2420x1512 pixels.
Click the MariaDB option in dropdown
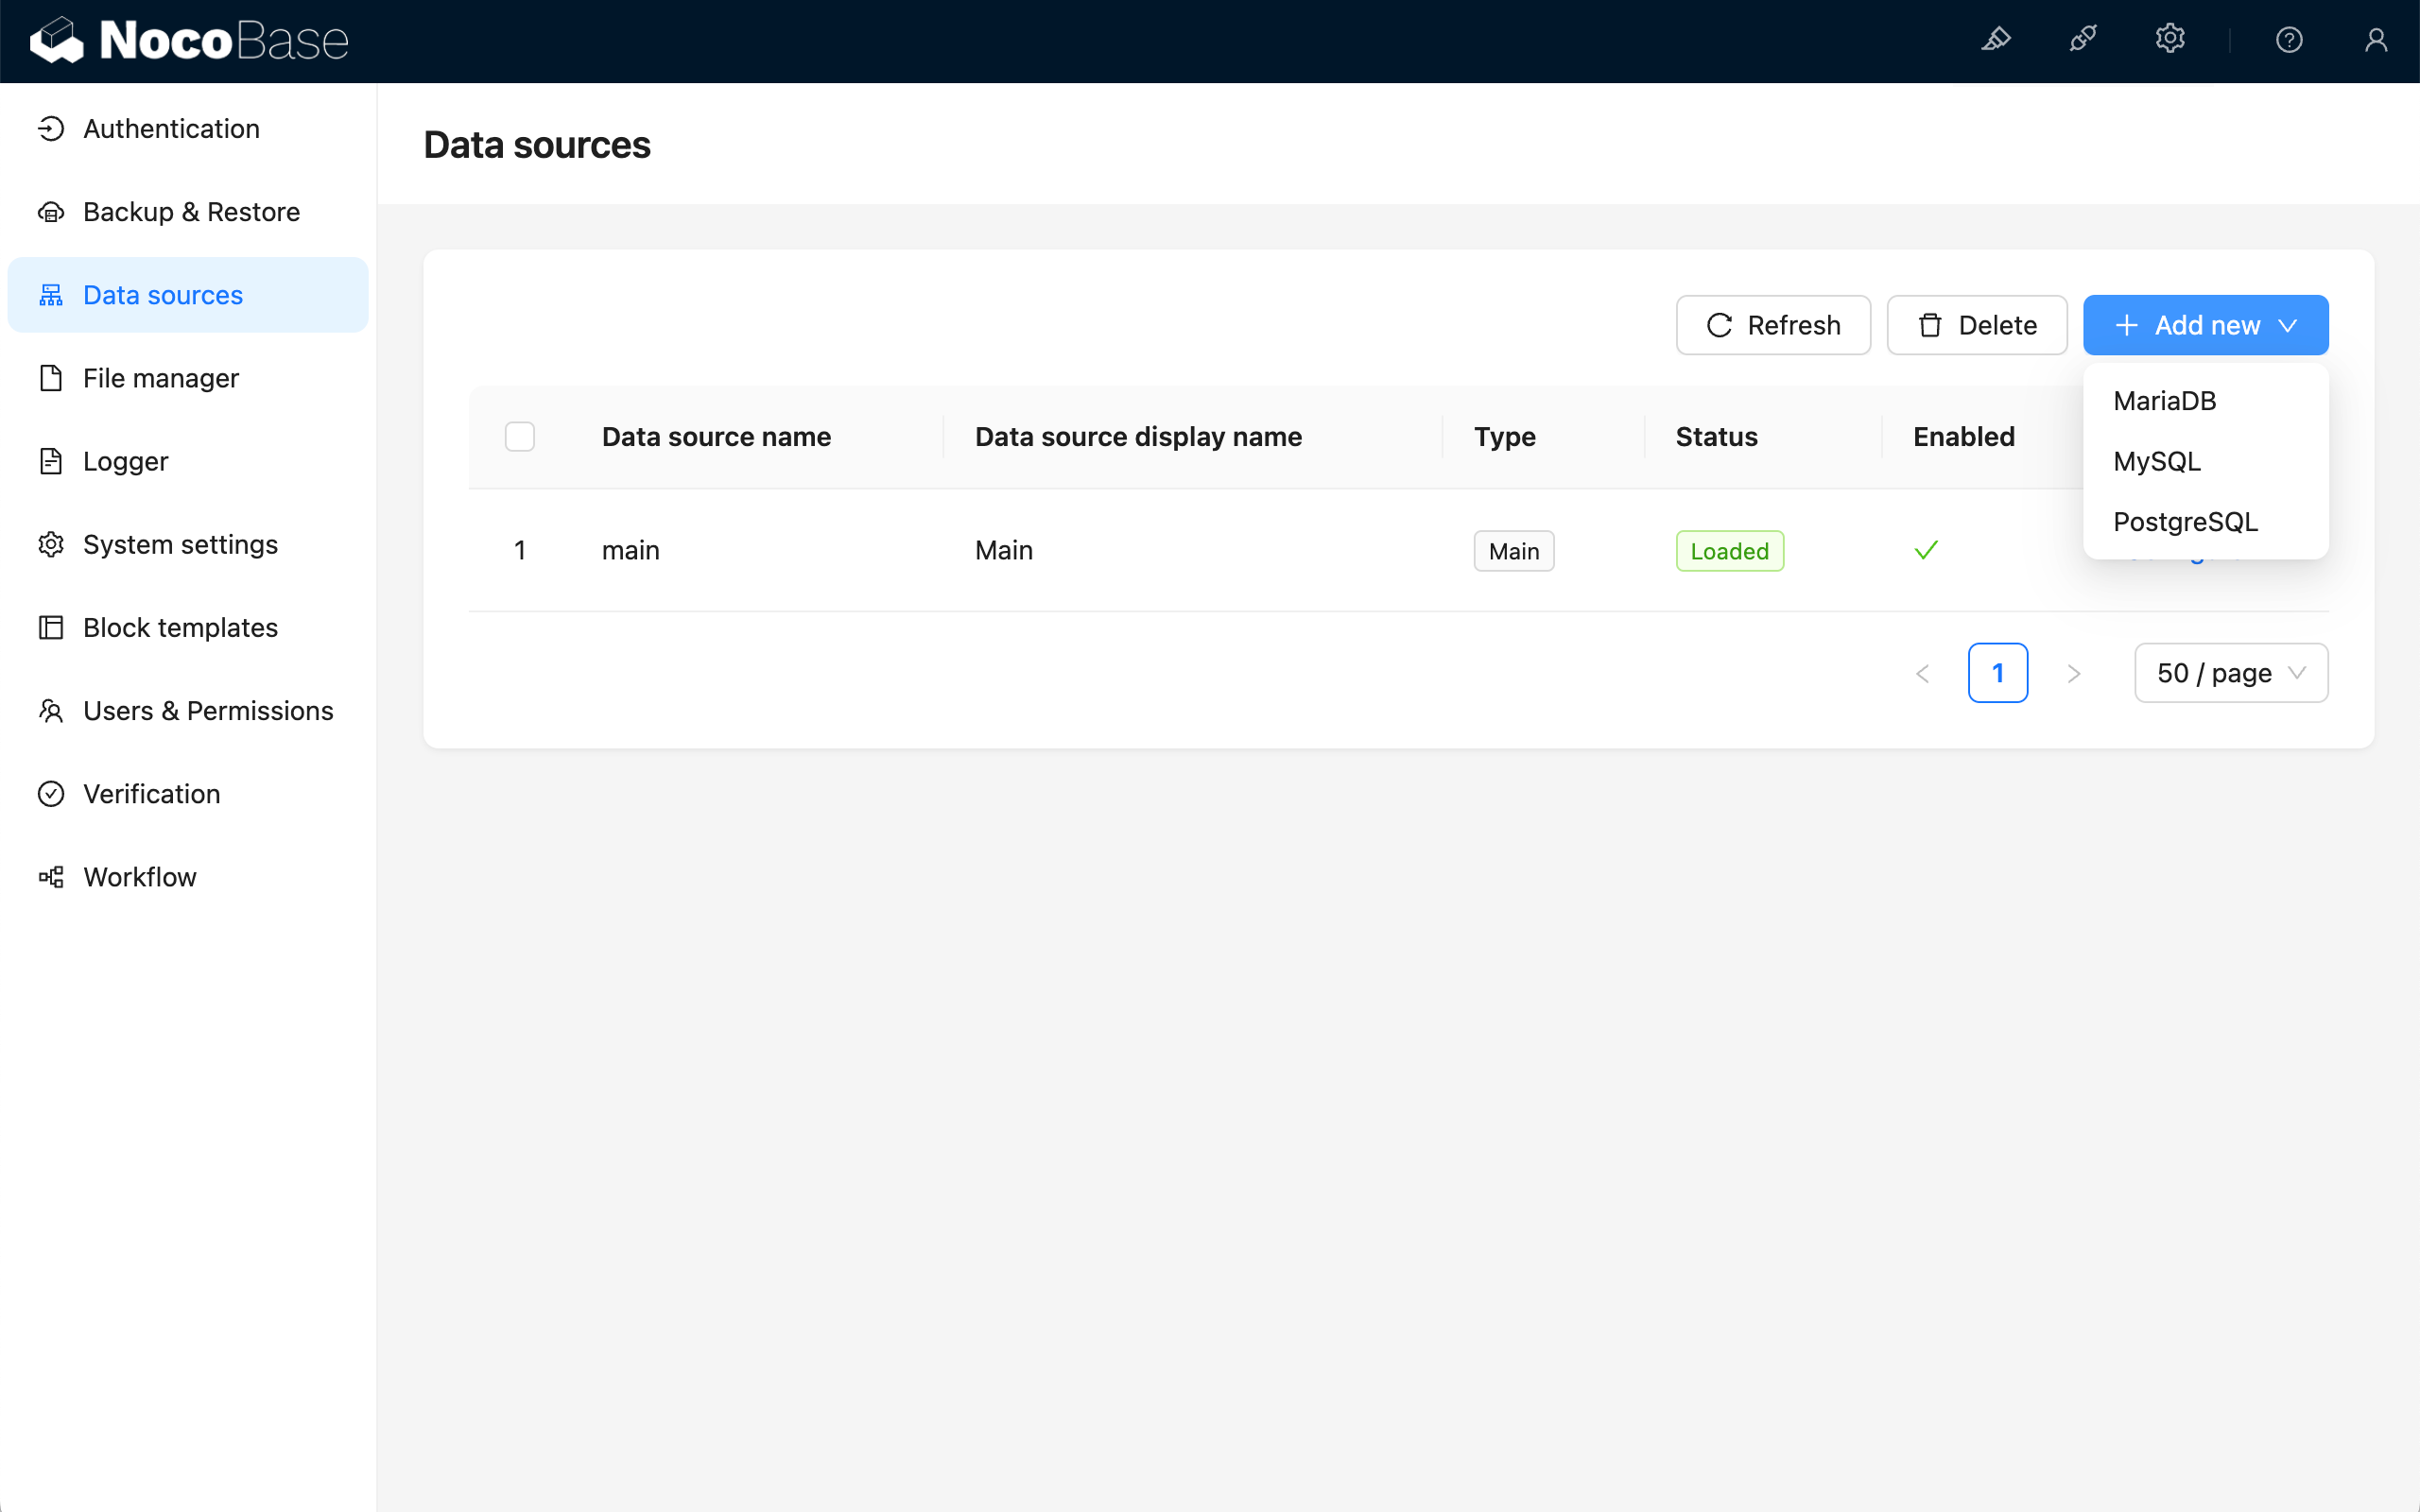tap(2166, 401)
